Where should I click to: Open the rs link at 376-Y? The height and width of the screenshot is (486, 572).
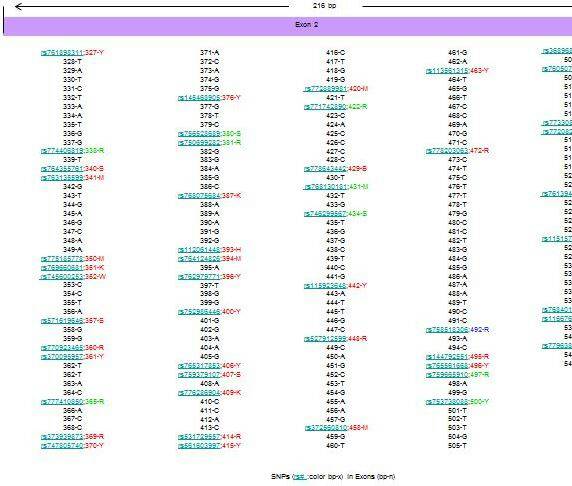click(x=200, y=98)
